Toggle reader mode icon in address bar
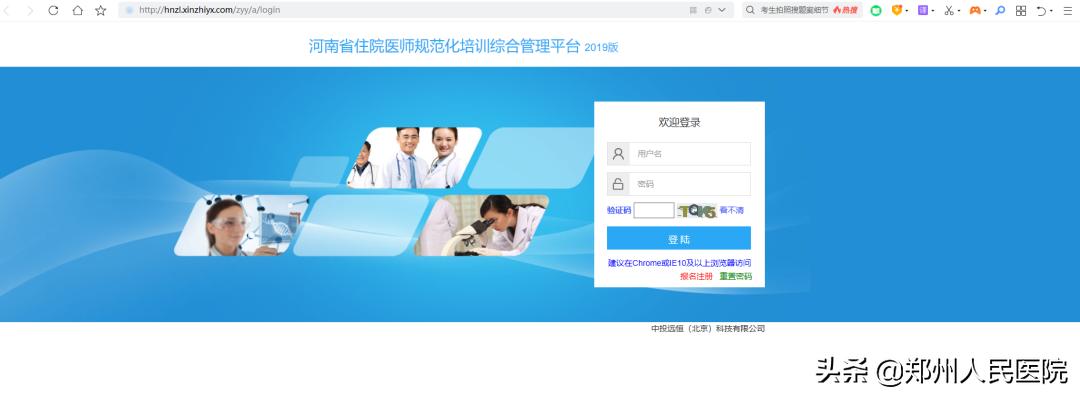This screenshot has height=397, width=1080. (693, 10)
